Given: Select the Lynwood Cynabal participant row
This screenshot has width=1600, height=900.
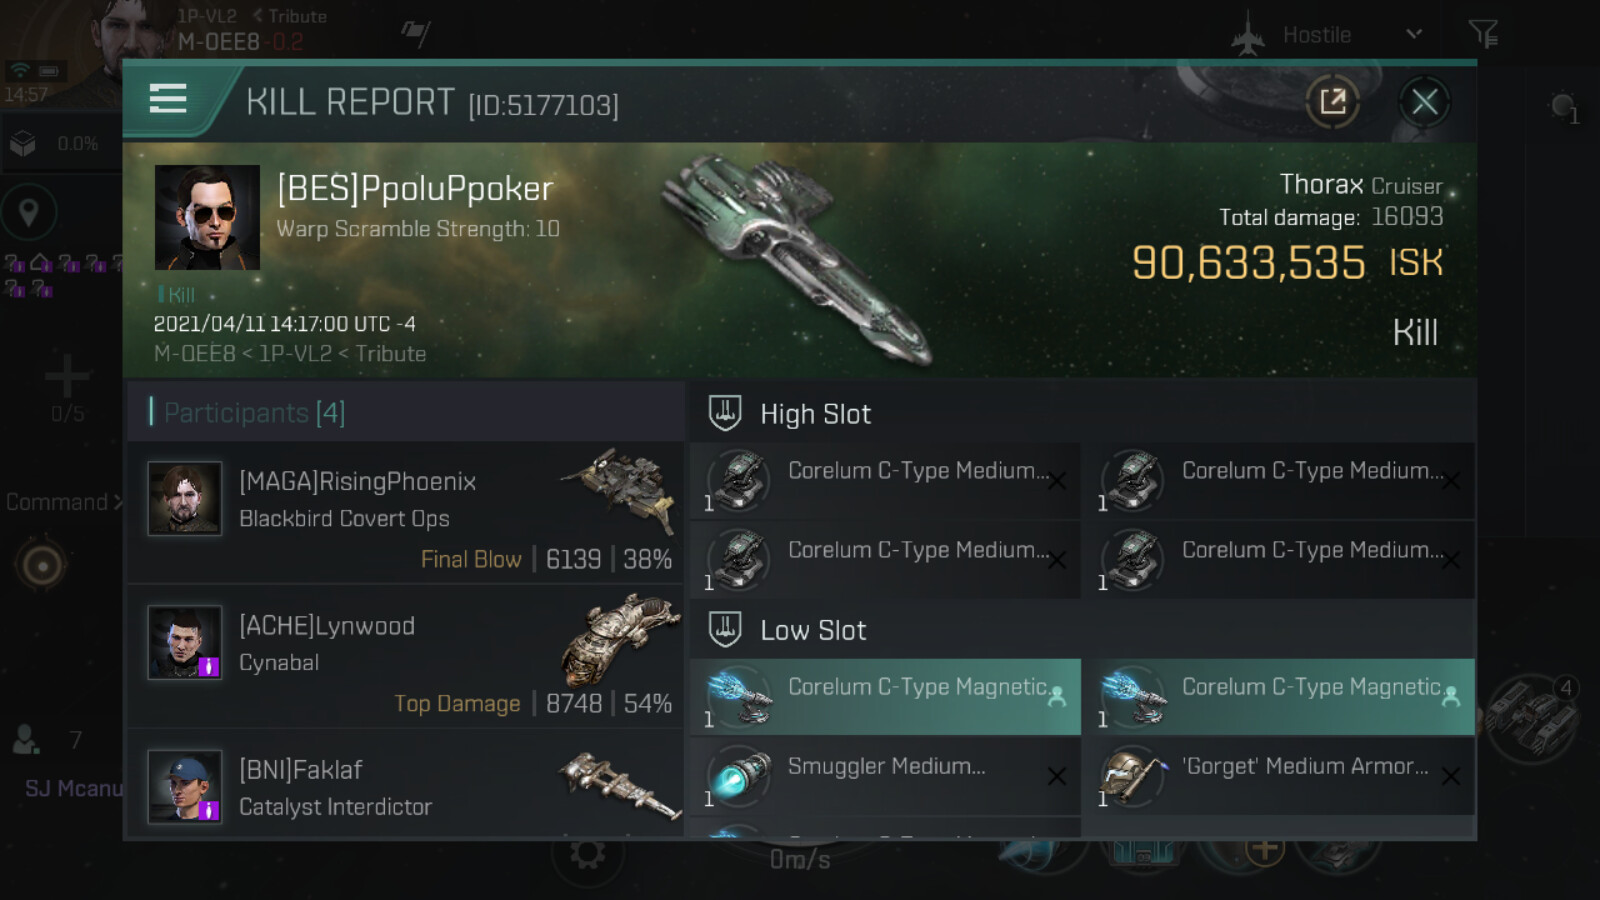Looking at the screenshot, I should tap(405, 657).
